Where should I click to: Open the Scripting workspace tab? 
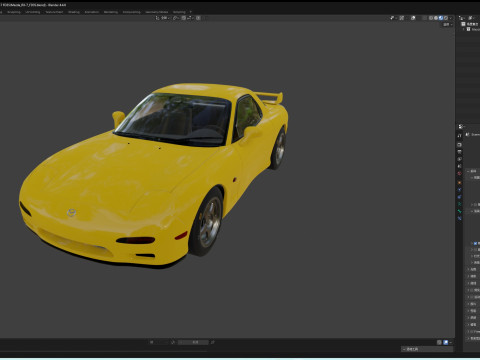(x=179, y=12)
